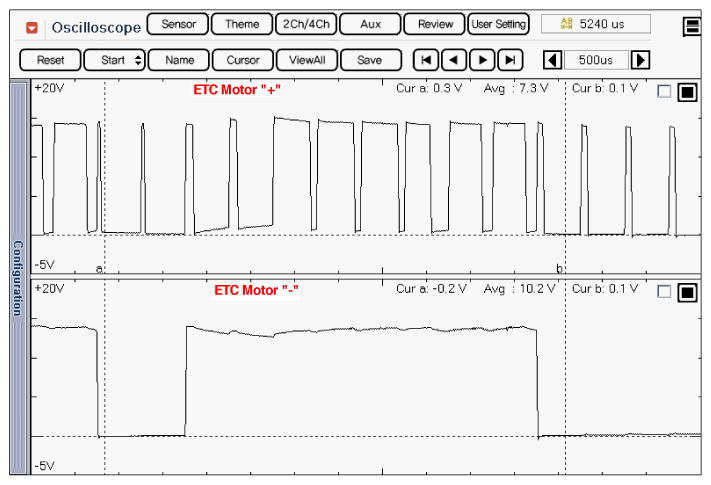Click the ViewAll button
711x485 pixels.
click(305, 60)
